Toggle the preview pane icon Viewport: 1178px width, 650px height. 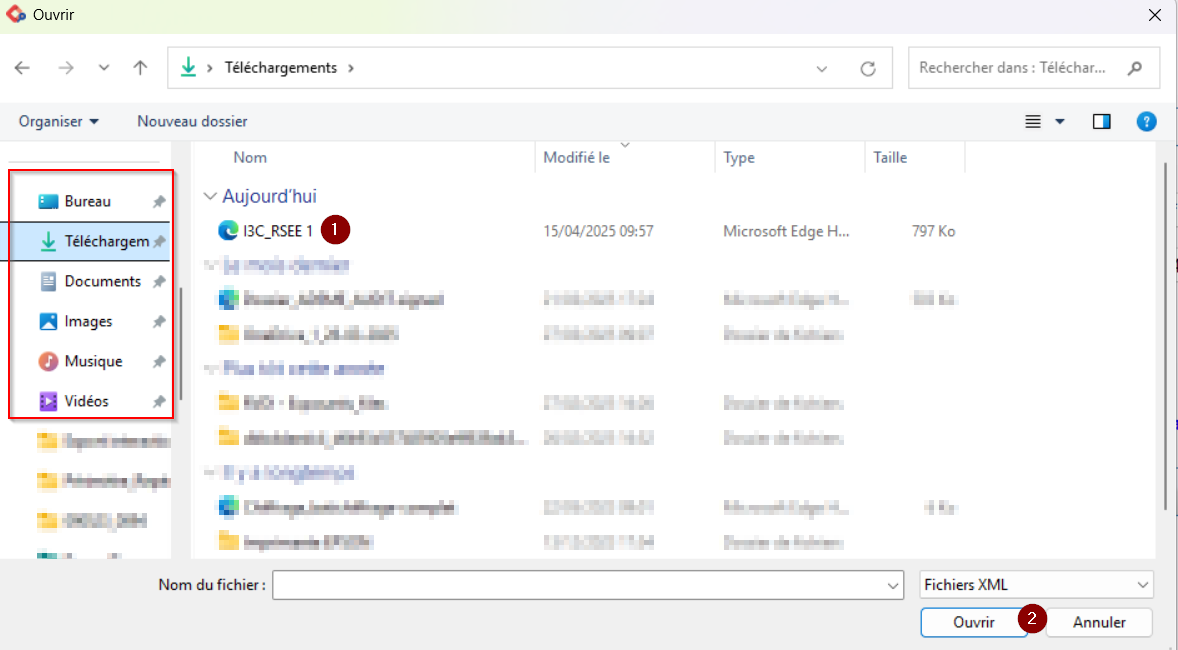pos(1101,121)
